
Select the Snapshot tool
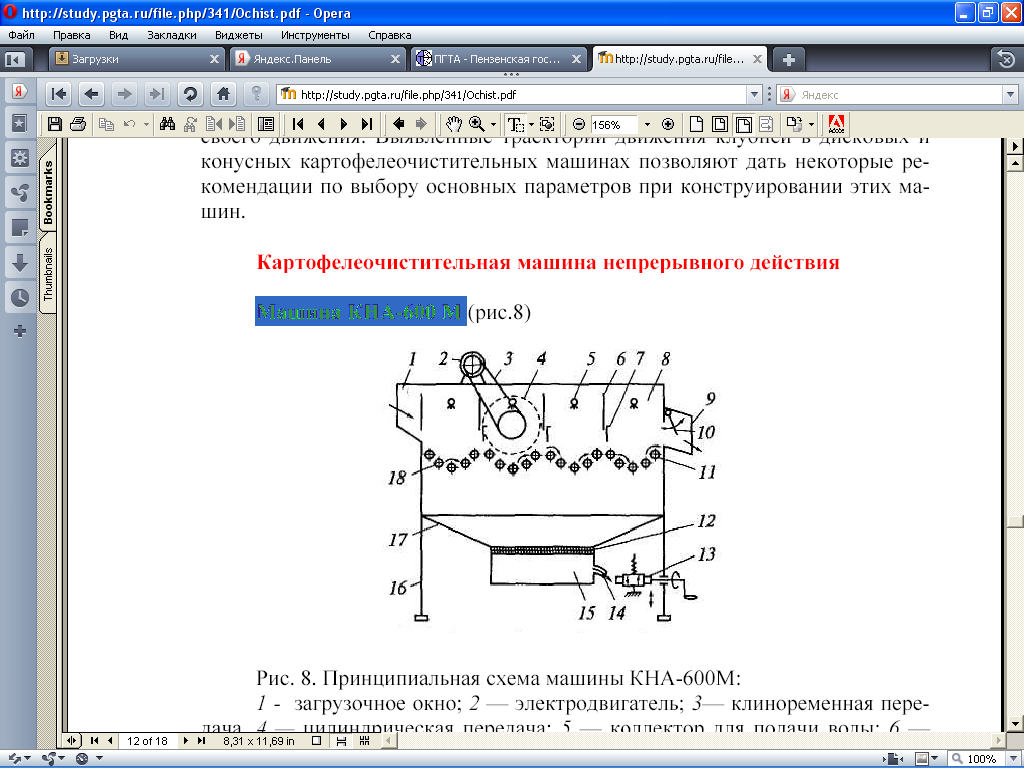coord(547,124)
